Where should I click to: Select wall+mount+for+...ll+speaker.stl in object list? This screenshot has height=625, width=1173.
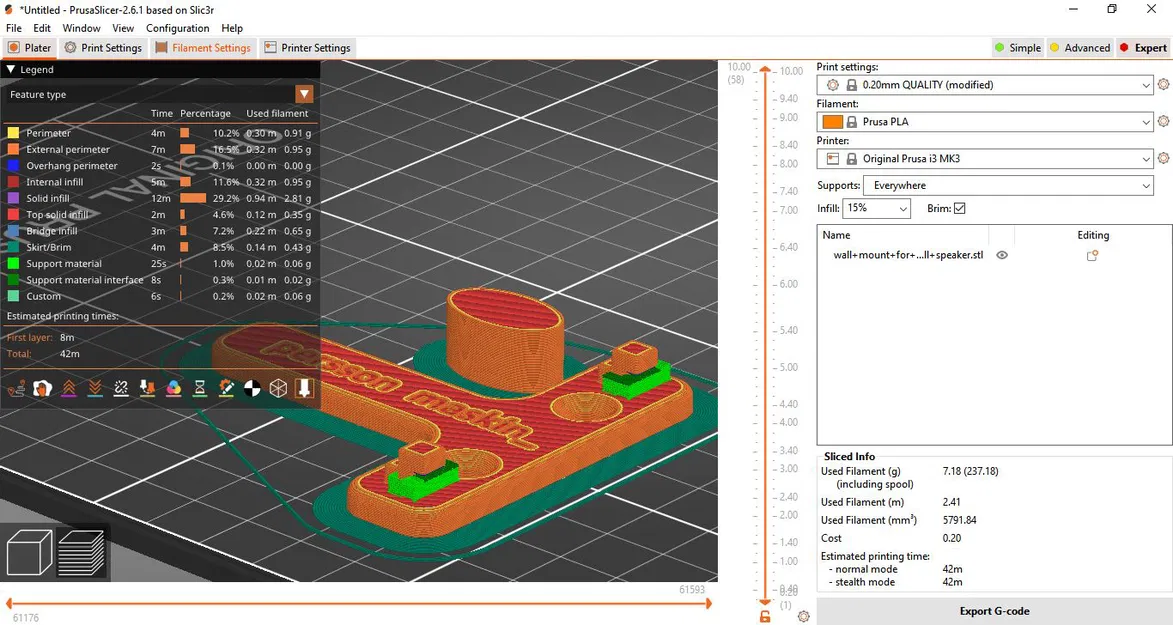(908, 255)
